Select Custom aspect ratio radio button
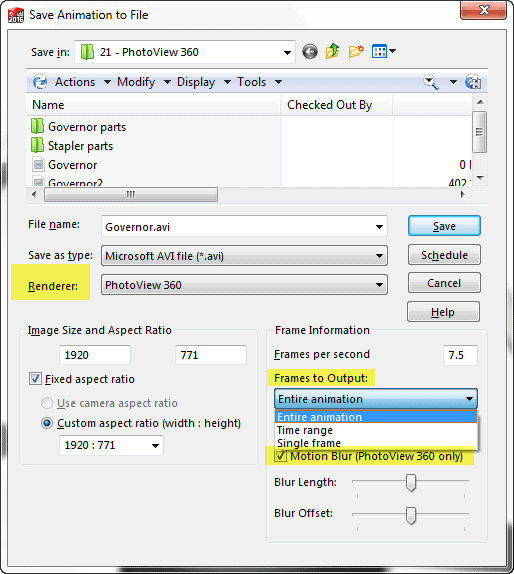The image size is (514, 574). 47,423
